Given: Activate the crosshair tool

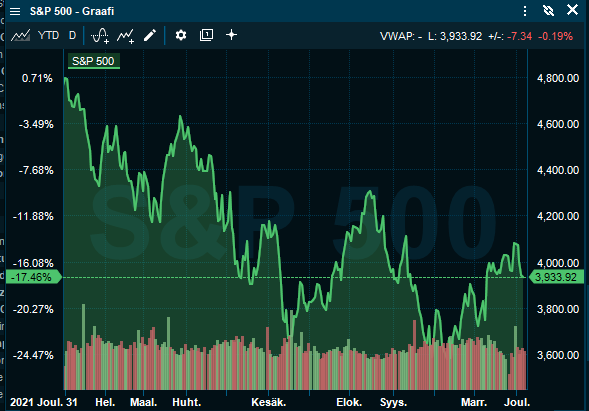Looking at the screenshot, I should click(231, 35).
